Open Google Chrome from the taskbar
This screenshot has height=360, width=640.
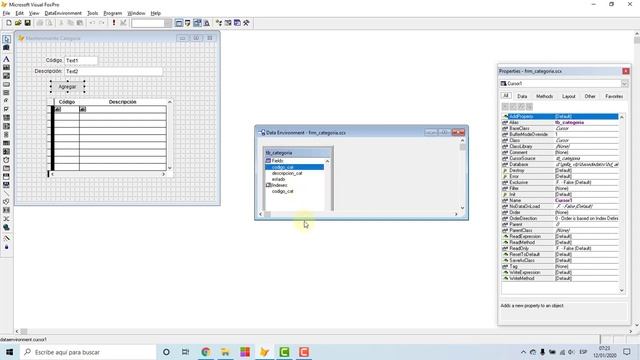coord(206,352)
